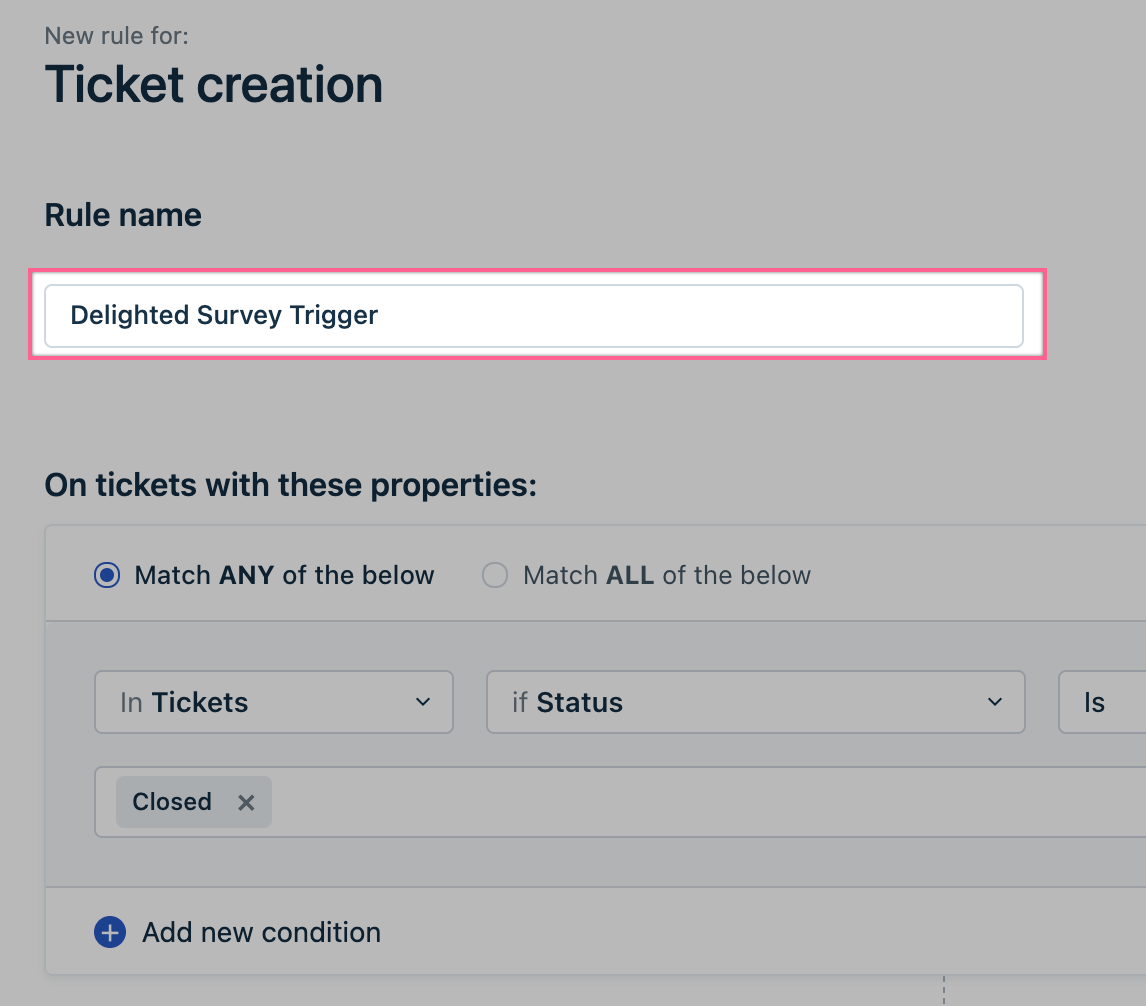Open the Is operator dropdown
The image size is (1146, 1006).
tap(1100, 702)
